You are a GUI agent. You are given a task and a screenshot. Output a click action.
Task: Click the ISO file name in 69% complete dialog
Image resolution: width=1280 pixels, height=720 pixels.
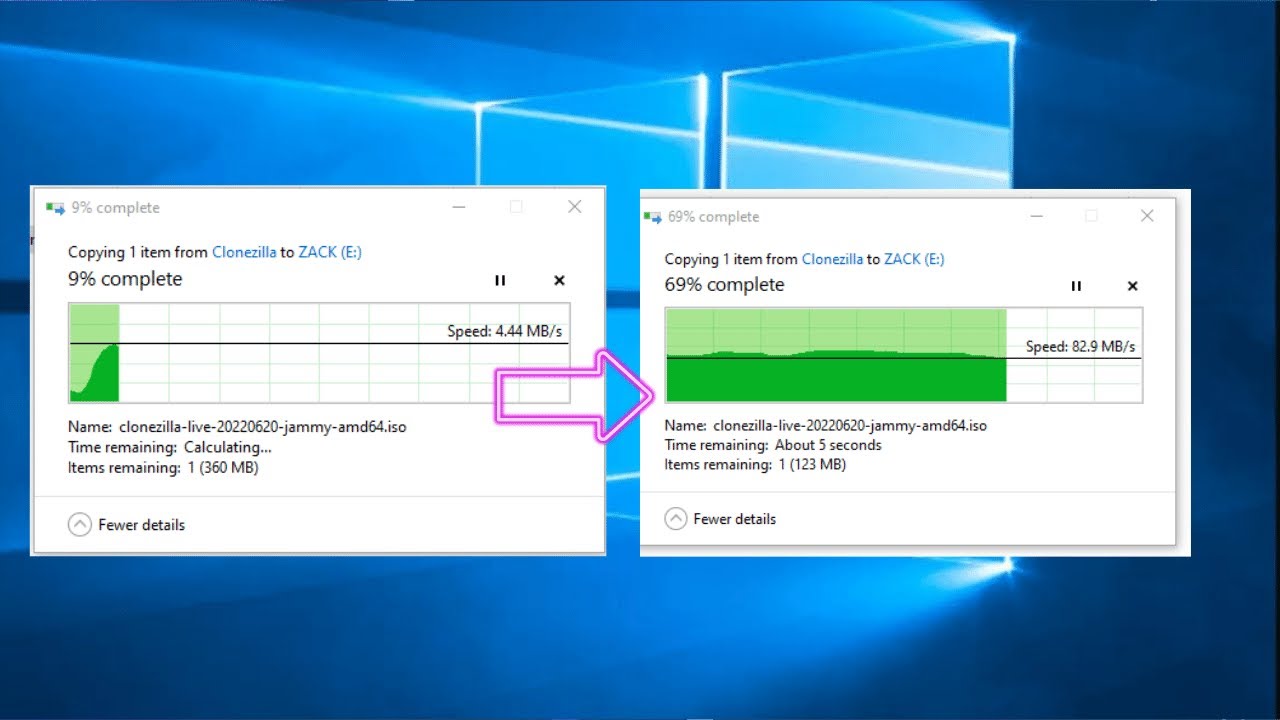click(850, 425)
